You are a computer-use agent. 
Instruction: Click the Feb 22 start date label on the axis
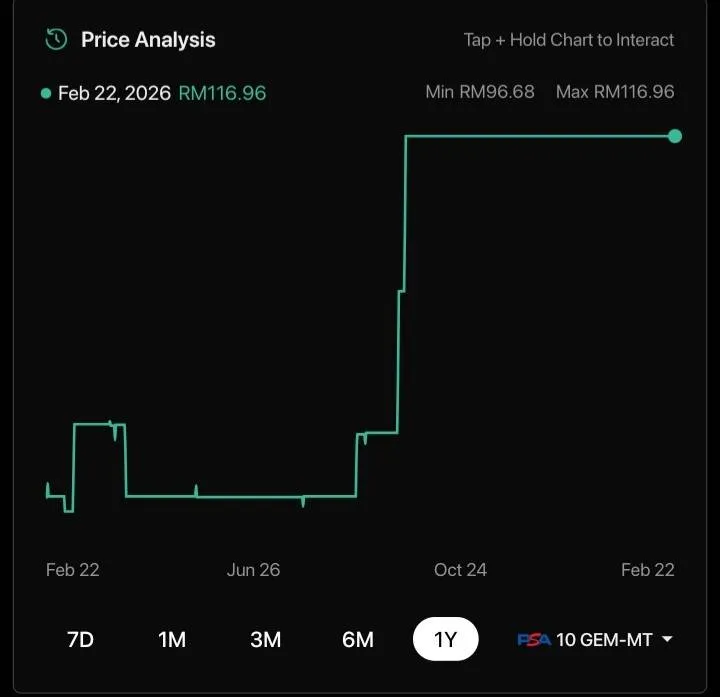(73, 570)
